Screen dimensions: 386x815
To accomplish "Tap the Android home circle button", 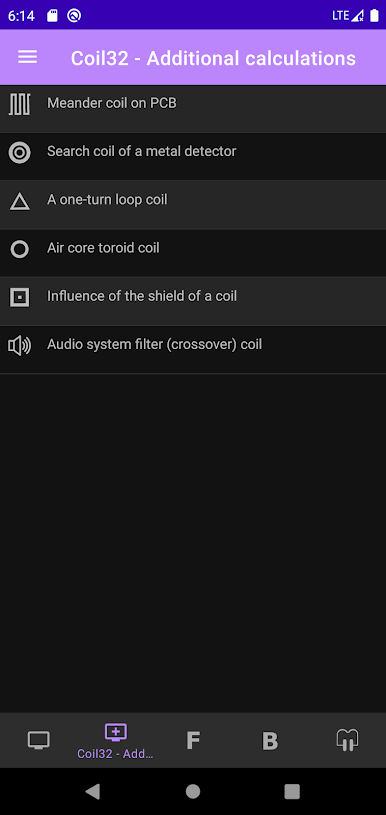I will click(x=193, y=791).
